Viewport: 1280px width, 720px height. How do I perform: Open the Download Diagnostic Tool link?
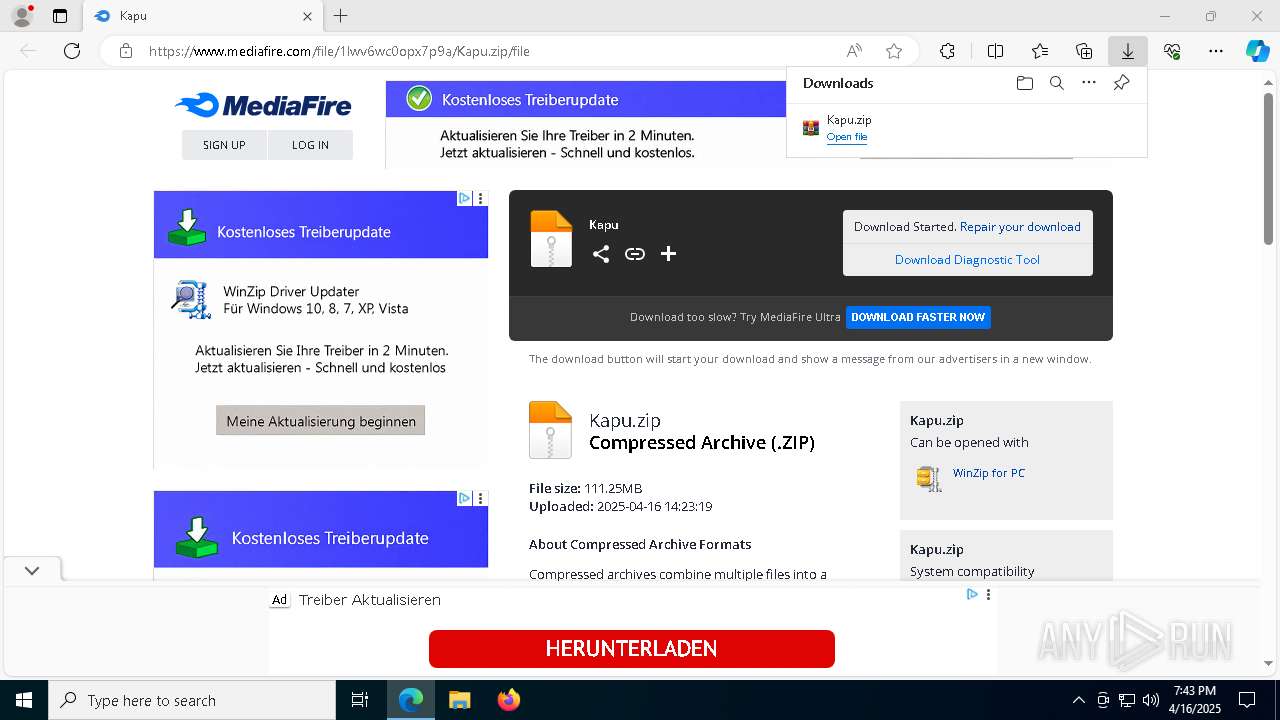click(967, 260)
